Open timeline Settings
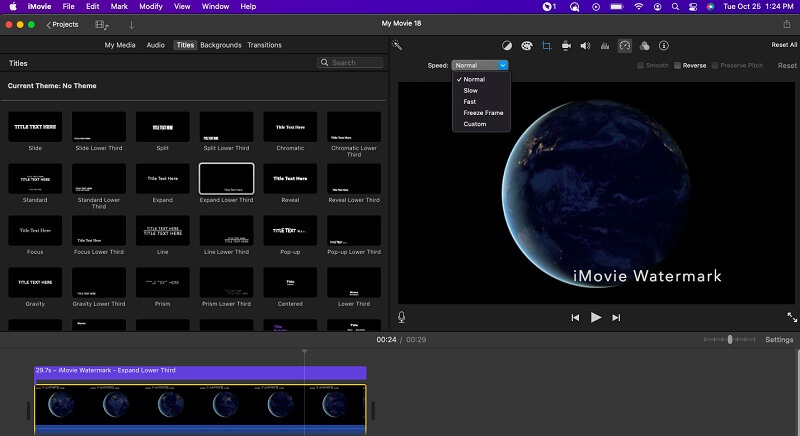 (779, 340)
